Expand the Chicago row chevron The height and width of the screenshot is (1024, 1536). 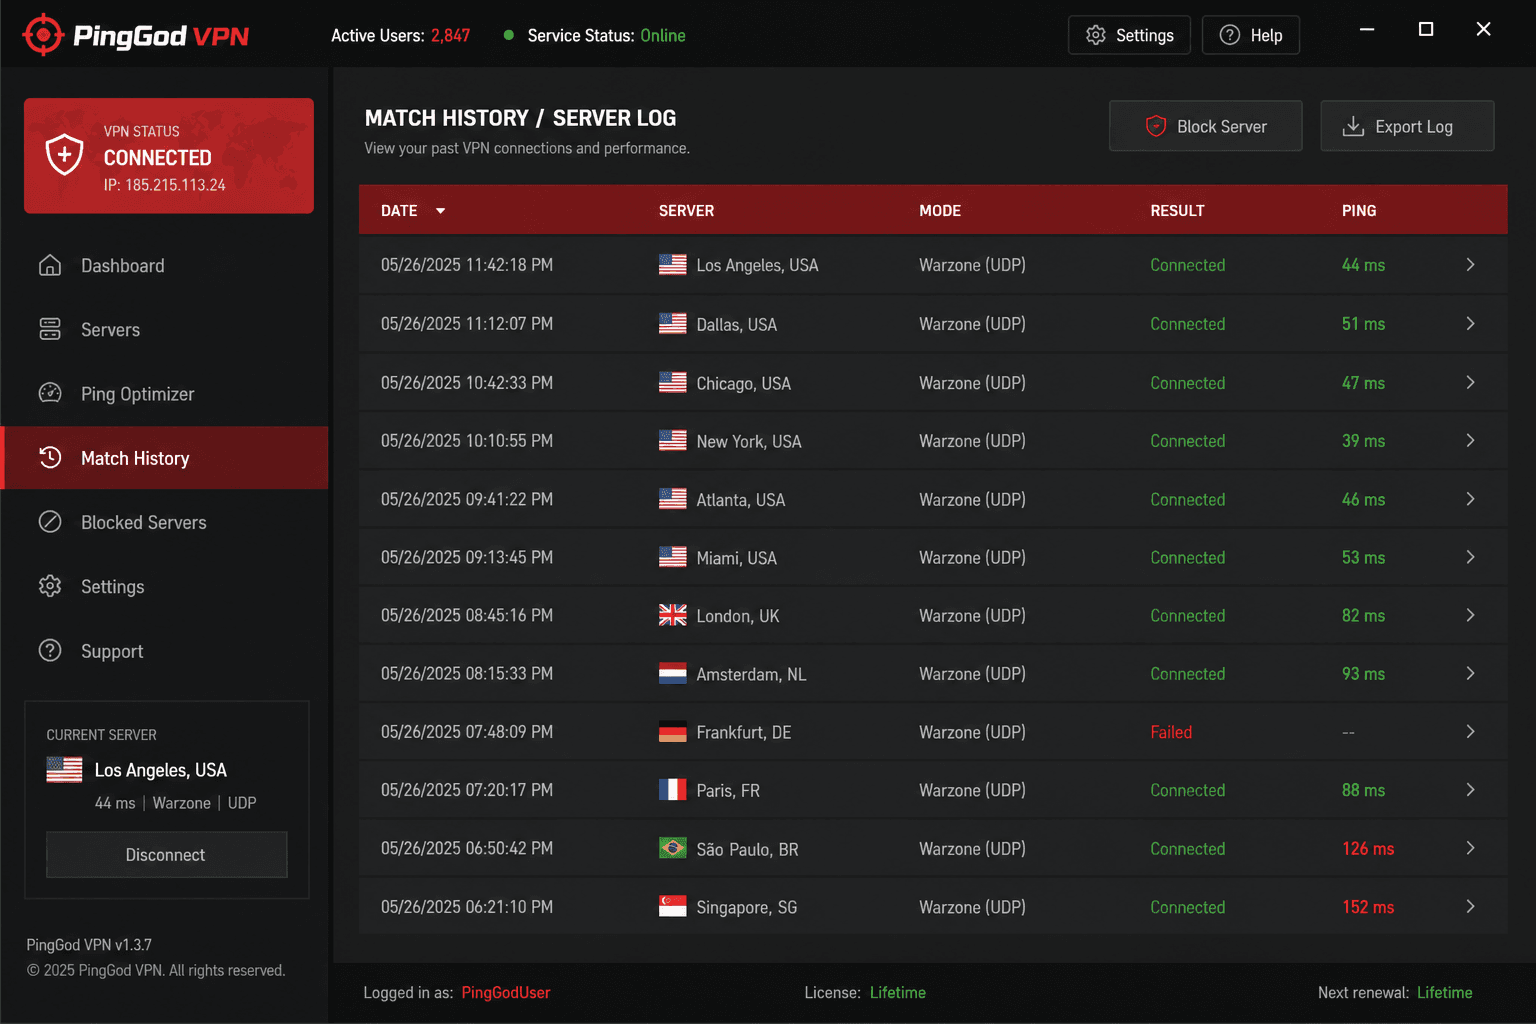point(1470,382)
